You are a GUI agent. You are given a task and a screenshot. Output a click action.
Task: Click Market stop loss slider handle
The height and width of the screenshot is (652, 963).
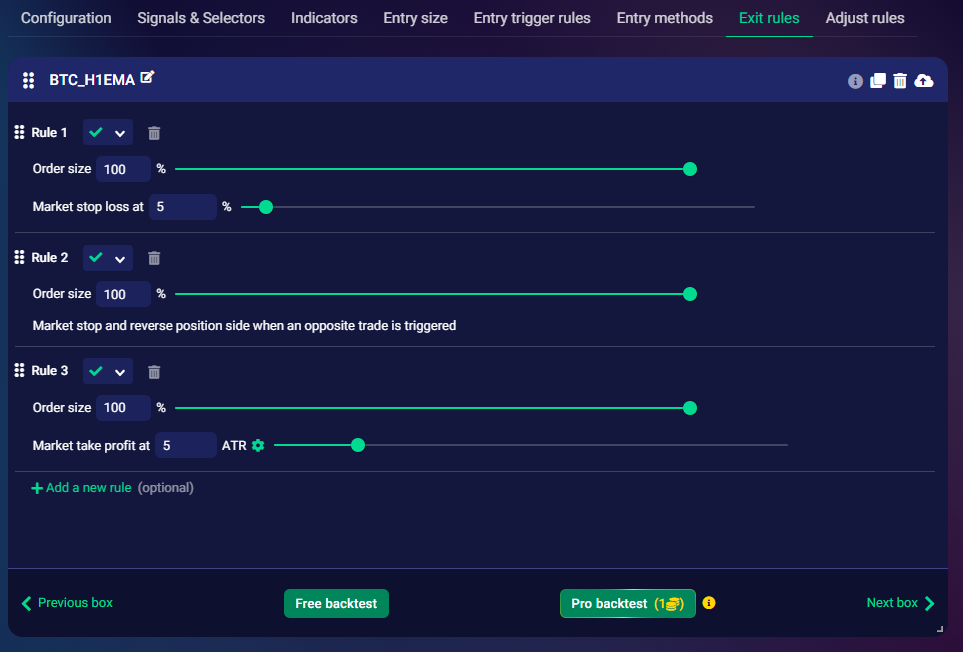(265, 207)
